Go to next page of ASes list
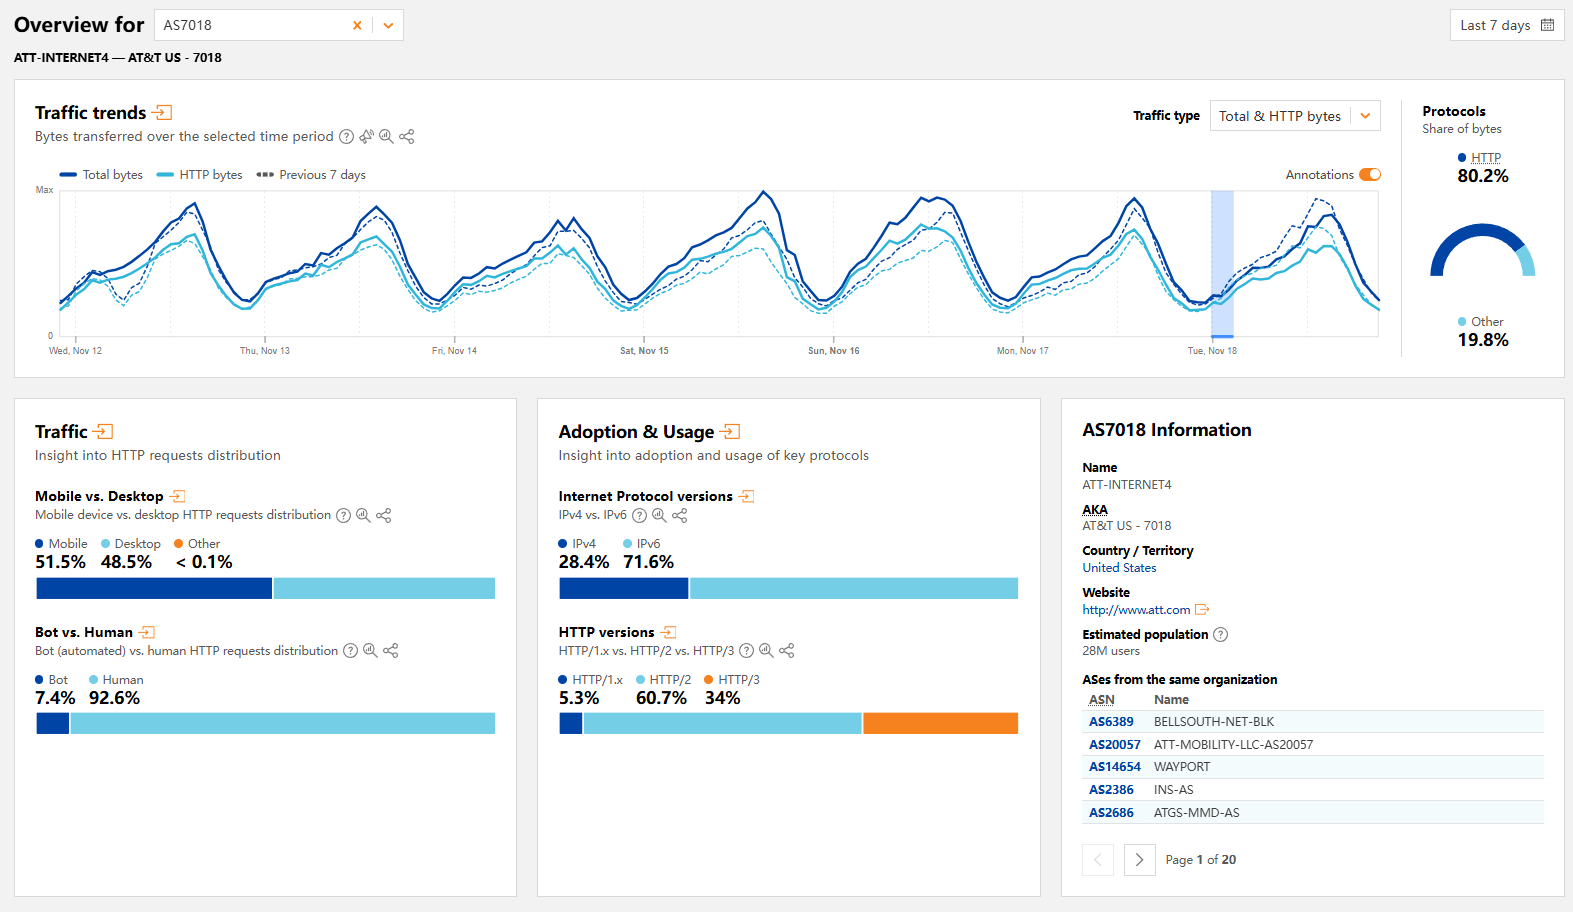This screenshot has width=1573, height=912. coord(1139,860)
